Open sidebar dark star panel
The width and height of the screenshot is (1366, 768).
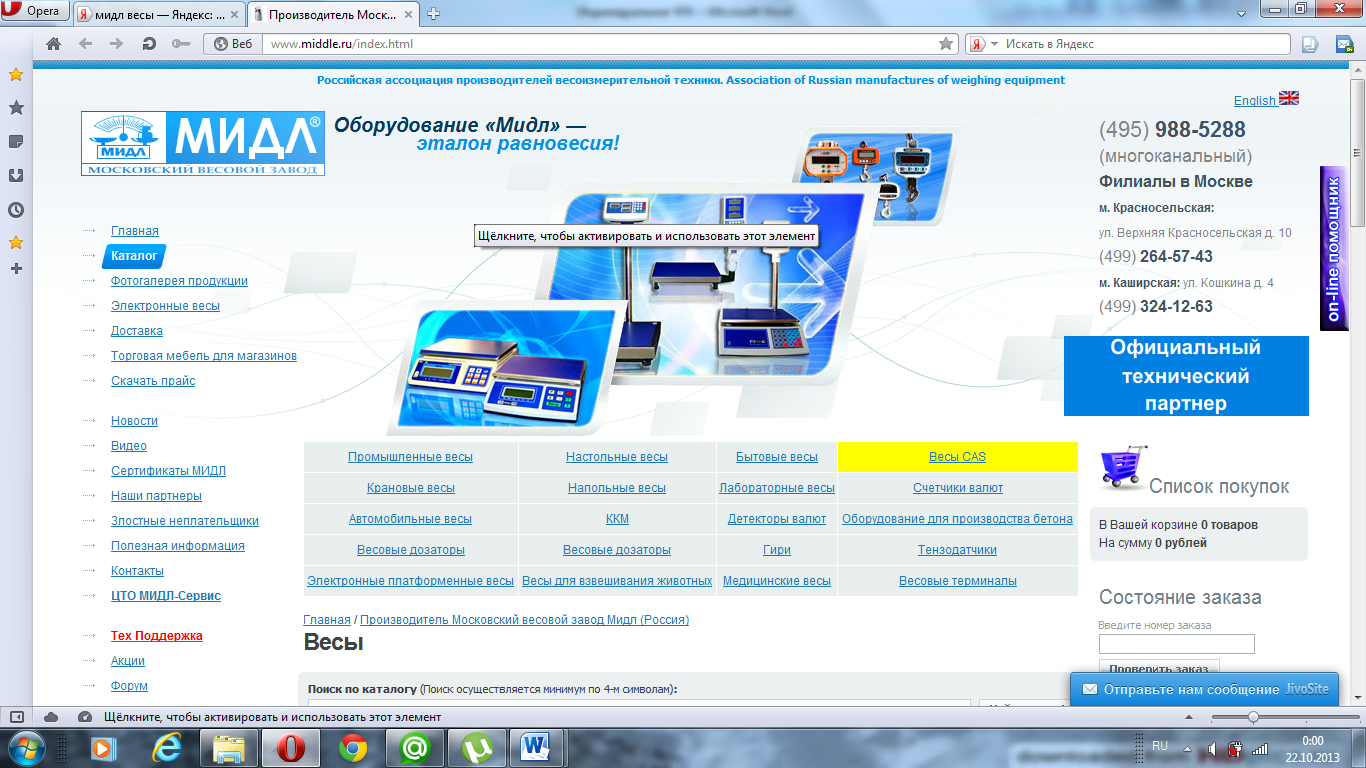click(x=16, y=108)
